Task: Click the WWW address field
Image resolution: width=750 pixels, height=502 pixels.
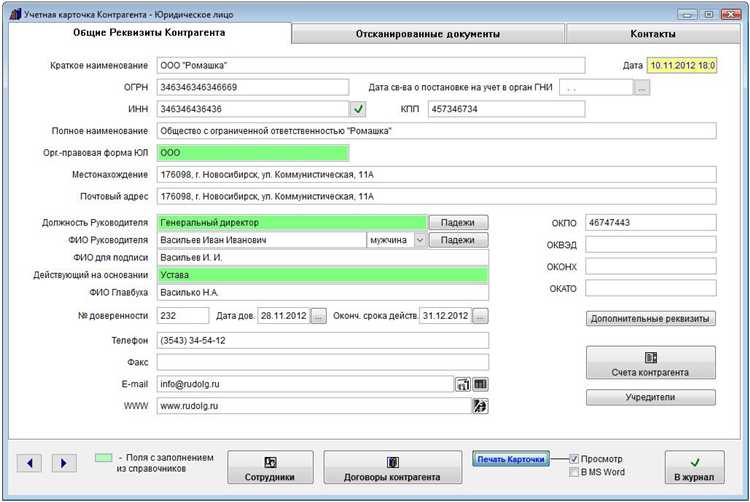Action: click(x=314, y=406)
